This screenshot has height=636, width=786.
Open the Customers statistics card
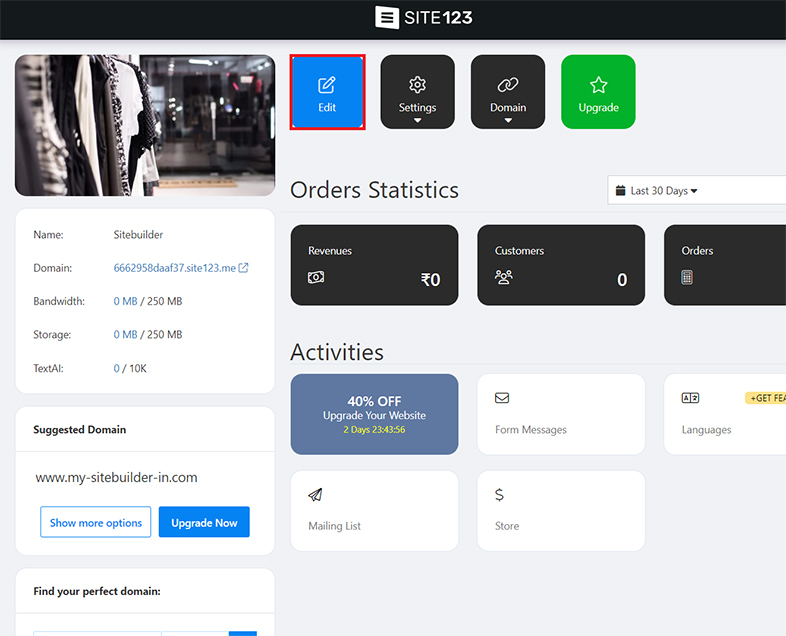561,265
